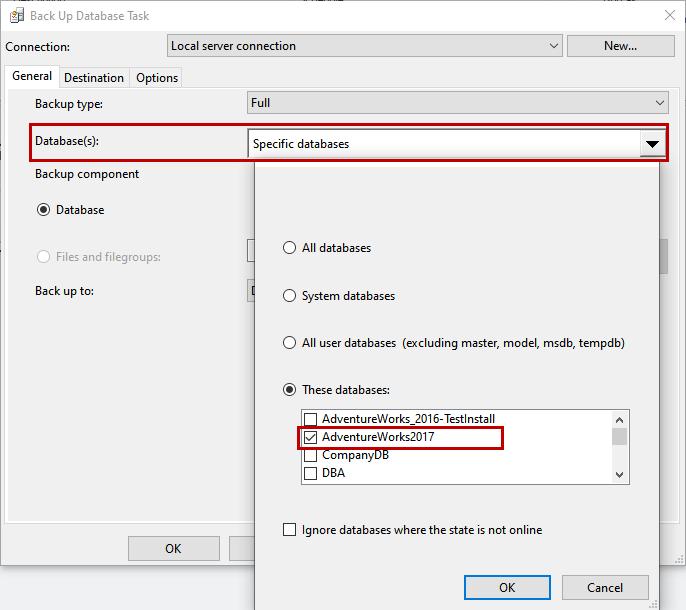Click Cancel in the database popup

point(605,587)
